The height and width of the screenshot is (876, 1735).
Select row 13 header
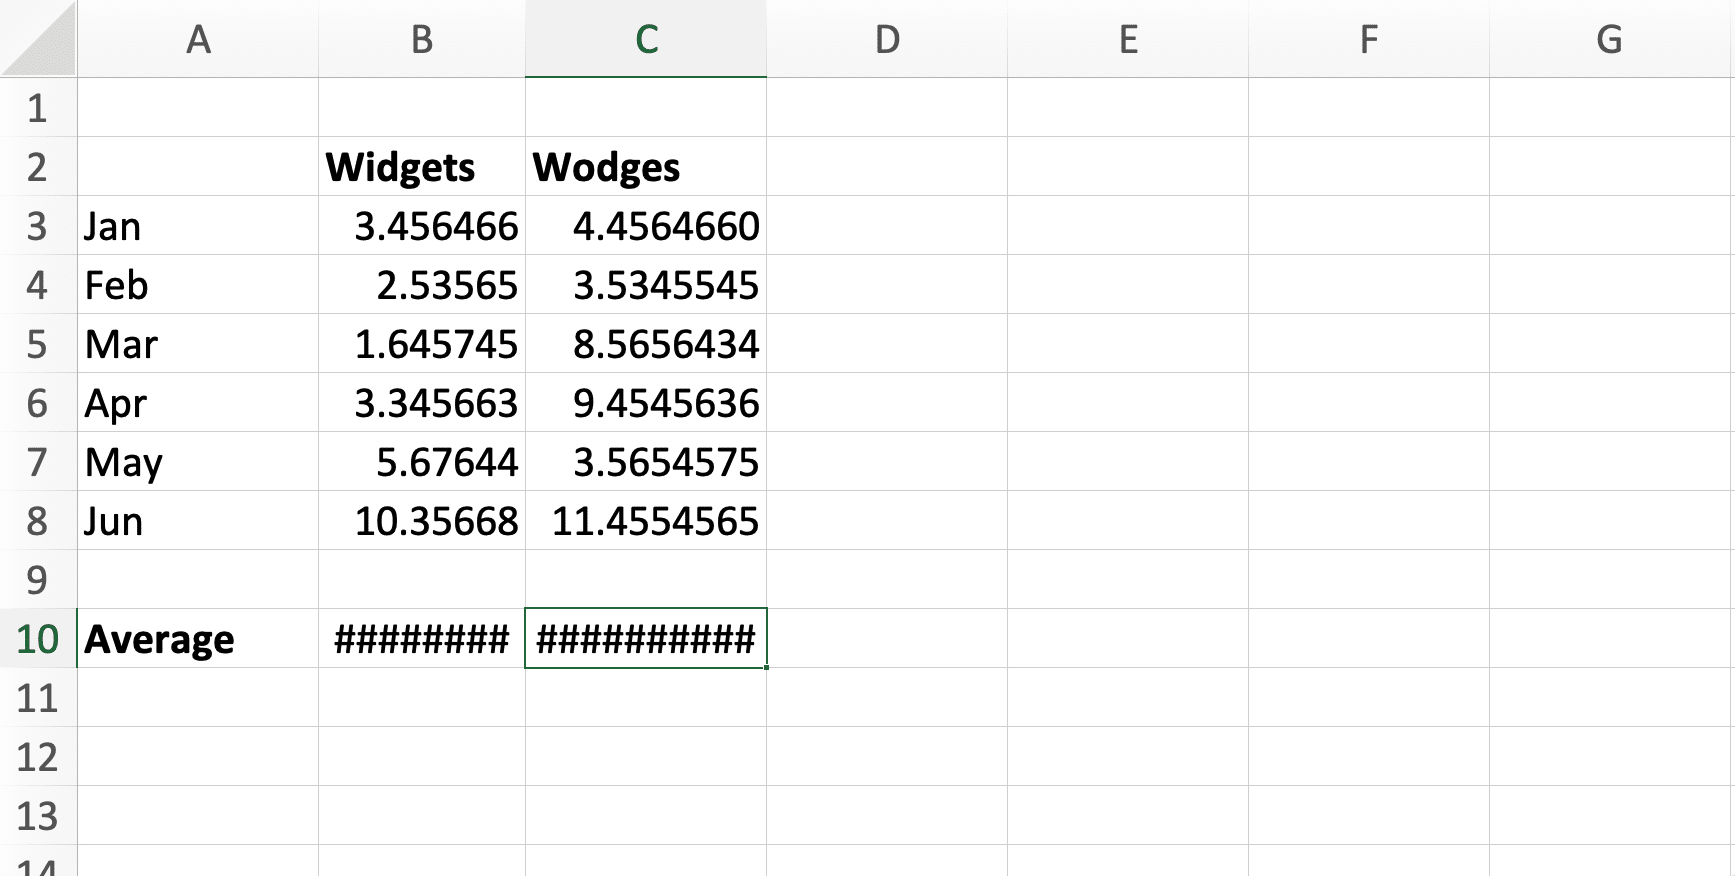point(38,815)
